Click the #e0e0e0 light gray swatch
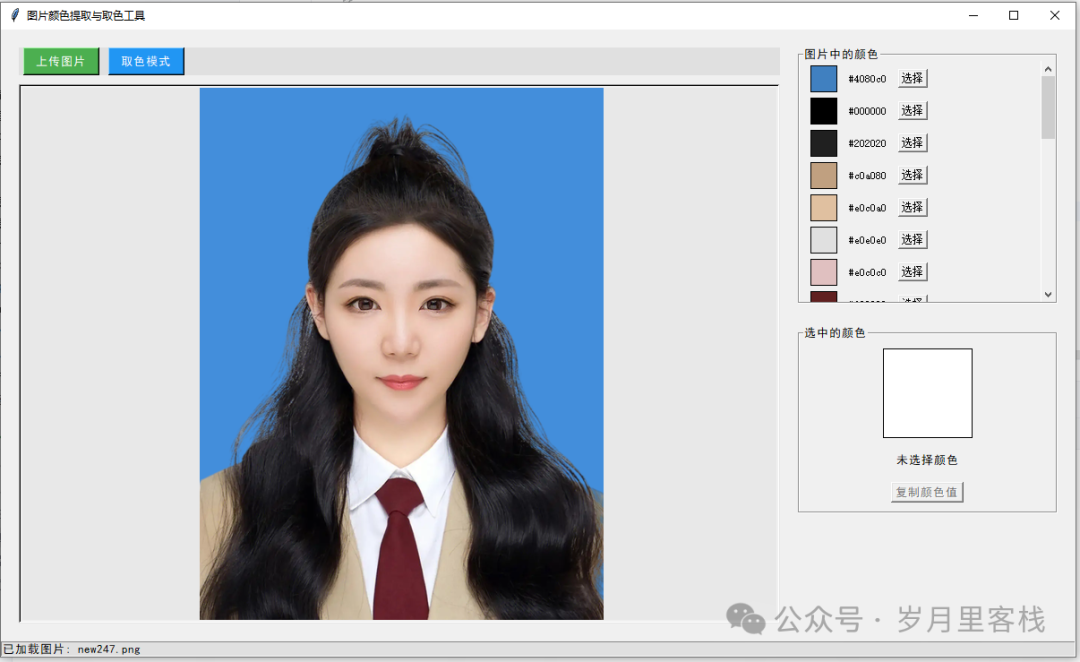 824,240
